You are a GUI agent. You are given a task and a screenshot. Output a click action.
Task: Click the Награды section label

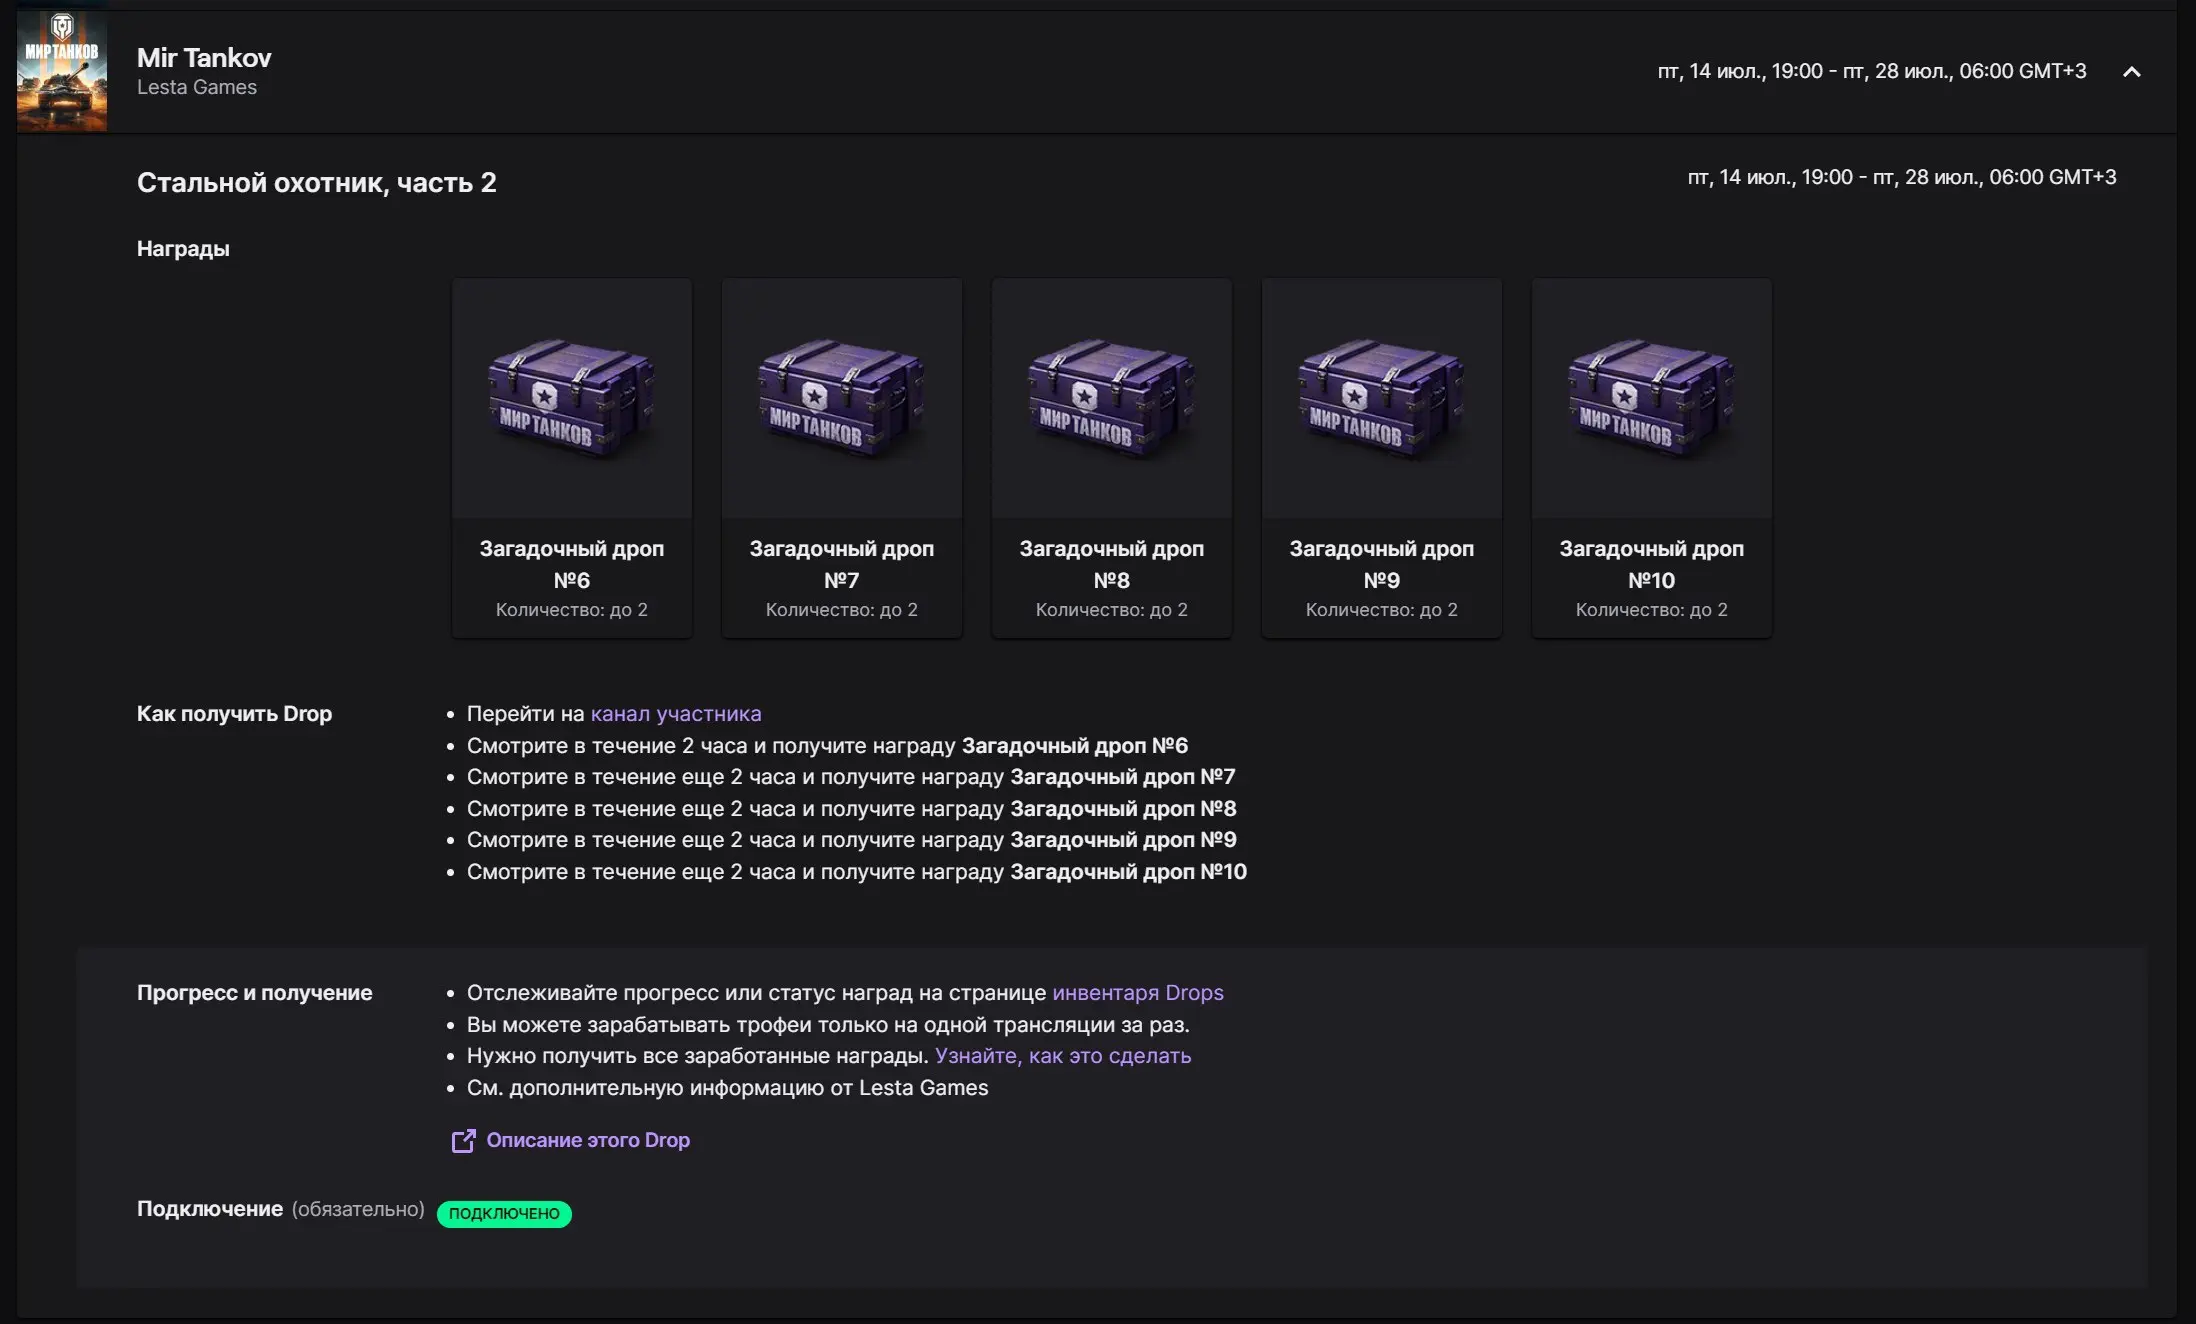click(183, 249)
